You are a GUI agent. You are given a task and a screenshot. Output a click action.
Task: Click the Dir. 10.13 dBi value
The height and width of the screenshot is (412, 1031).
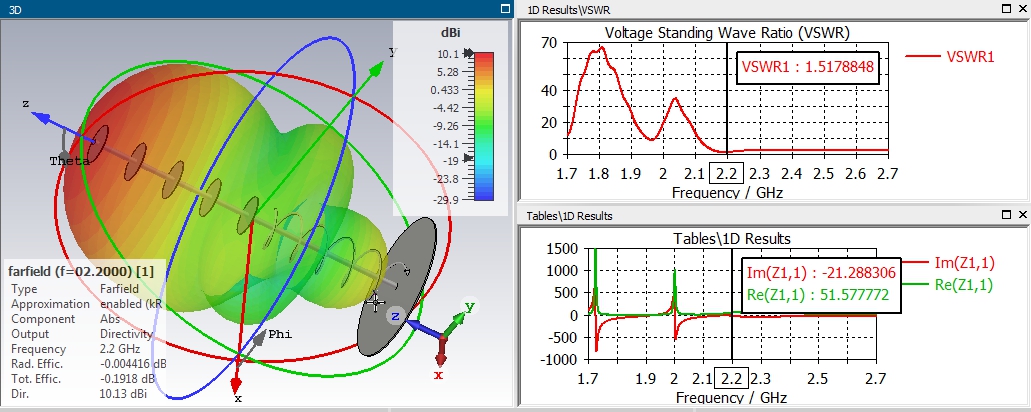coord(123,394)
